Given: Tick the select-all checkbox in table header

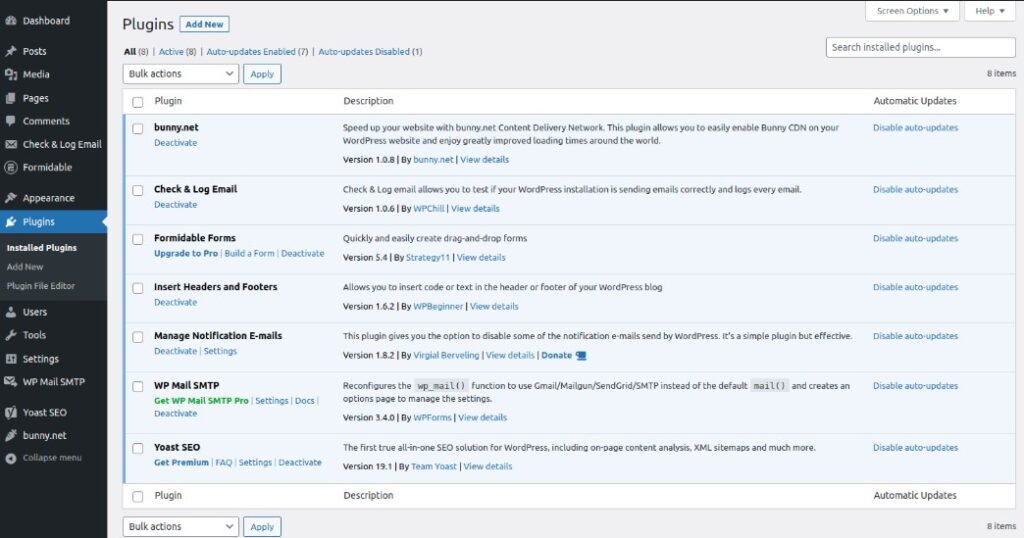Looking at the screenshot, I should click(x=138, y=102).
